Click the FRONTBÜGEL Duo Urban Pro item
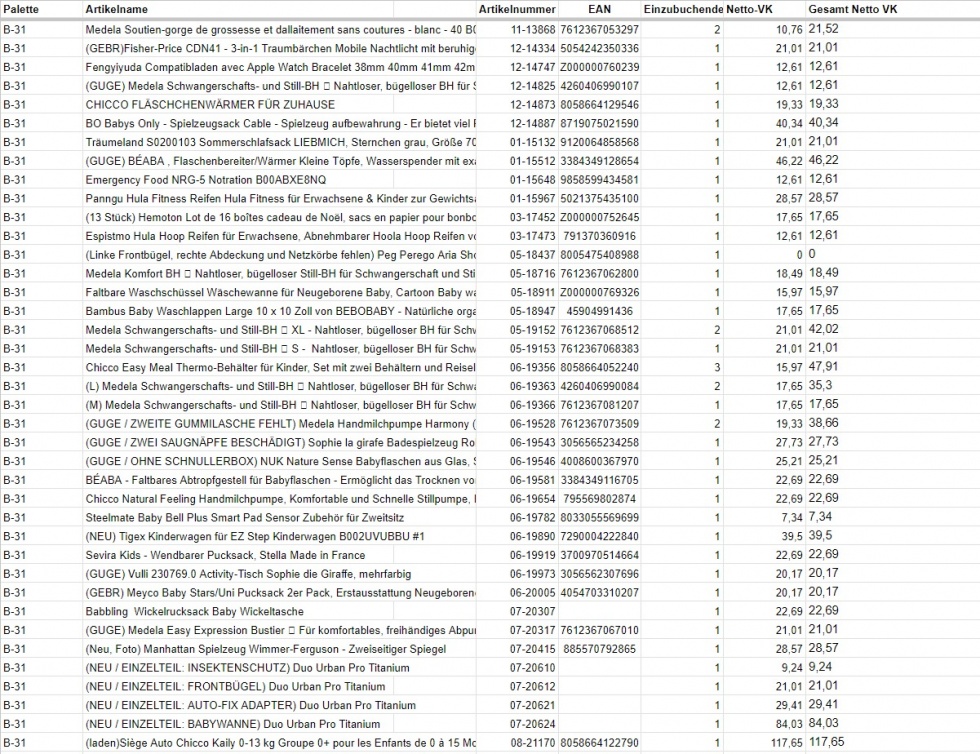980x754 pixels. click(236, 686)
